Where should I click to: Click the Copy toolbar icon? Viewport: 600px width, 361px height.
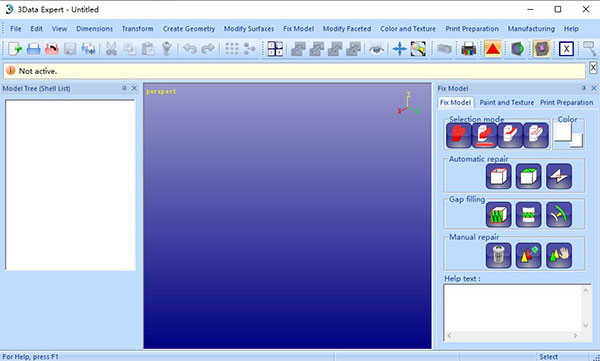click(130, 49)
